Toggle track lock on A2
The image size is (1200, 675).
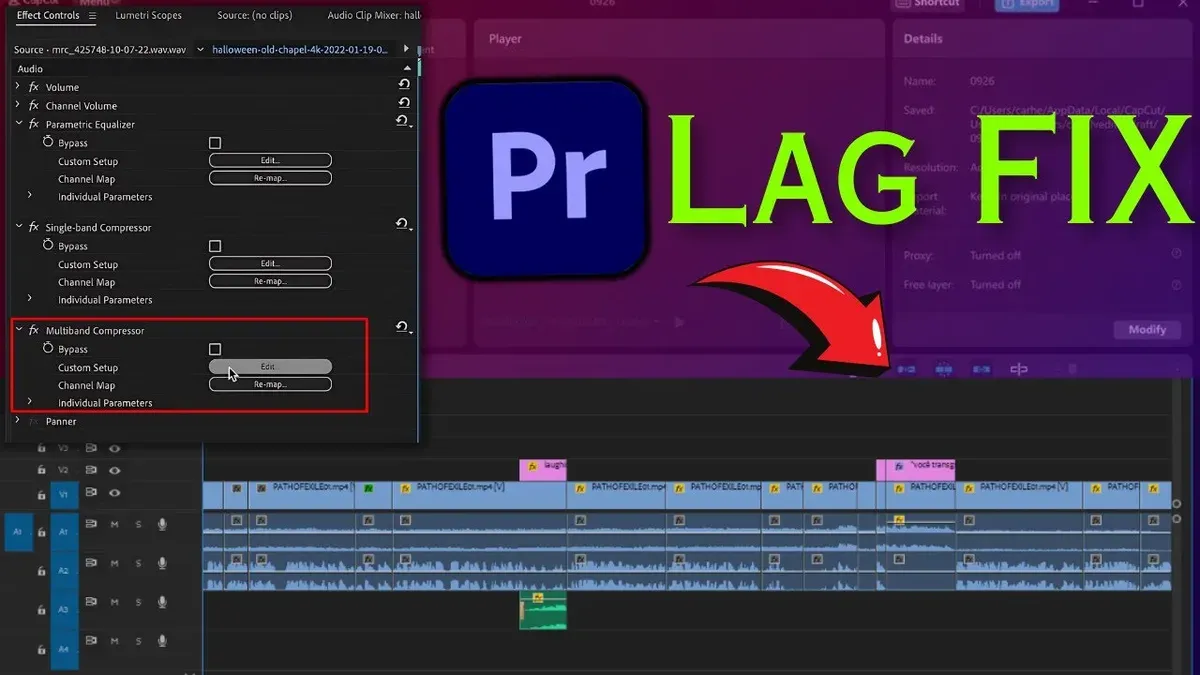point(41,571)
